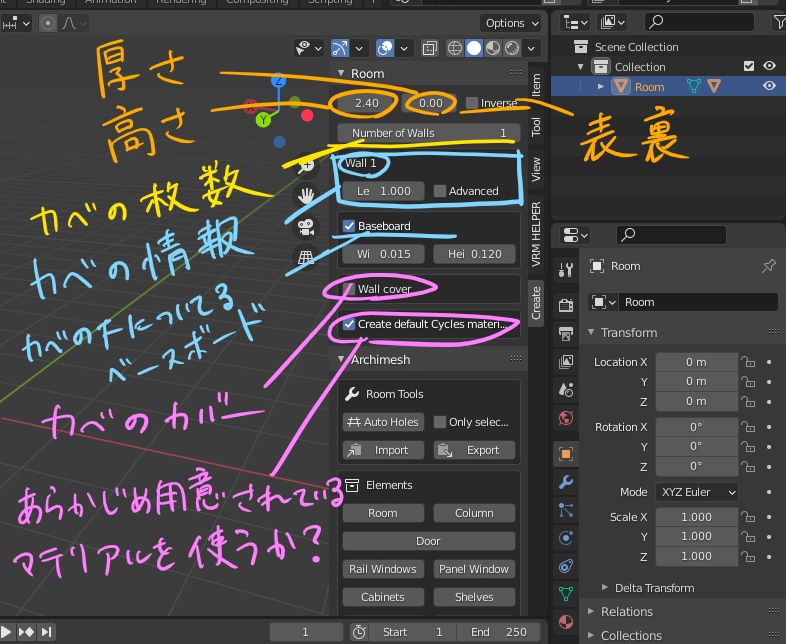Select wireframe viewport shading

click(x=455, y=48)
